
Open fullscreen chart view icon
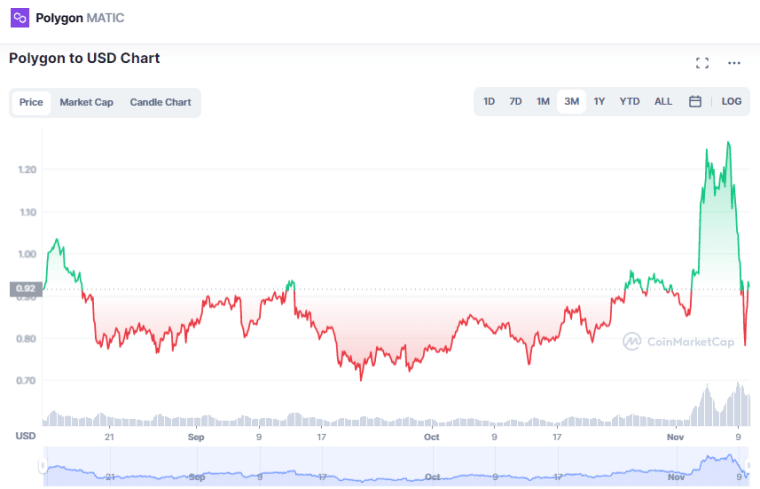pyautogui.click(x=702, y=63)
